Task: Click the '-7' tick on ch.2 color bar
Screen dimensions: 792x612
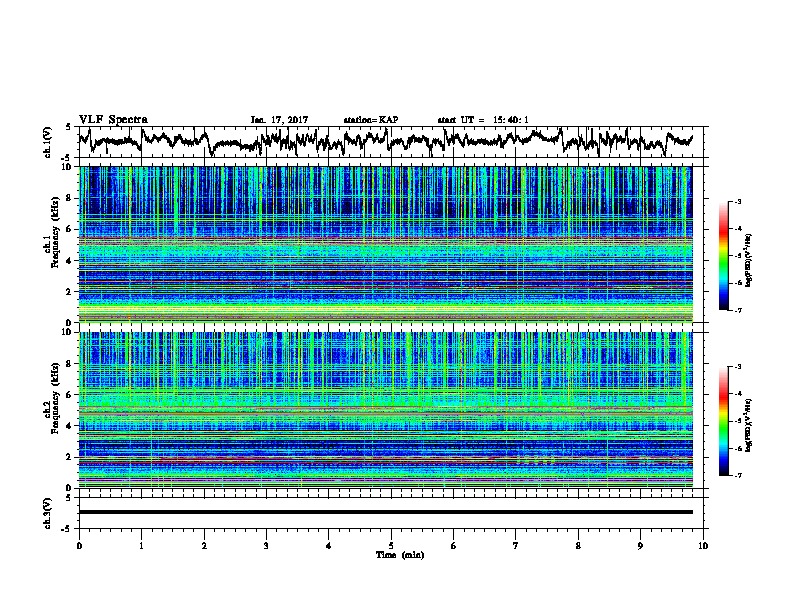Action: [737, 475]
